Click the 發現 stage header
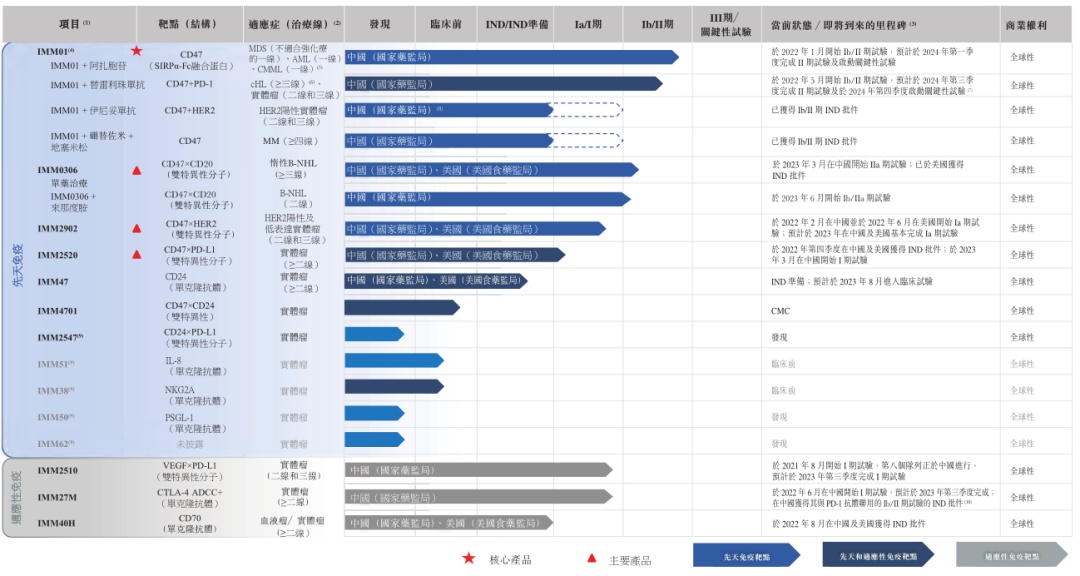The height and width of the screenshot is (576, 1080). (x=380, y=24)
